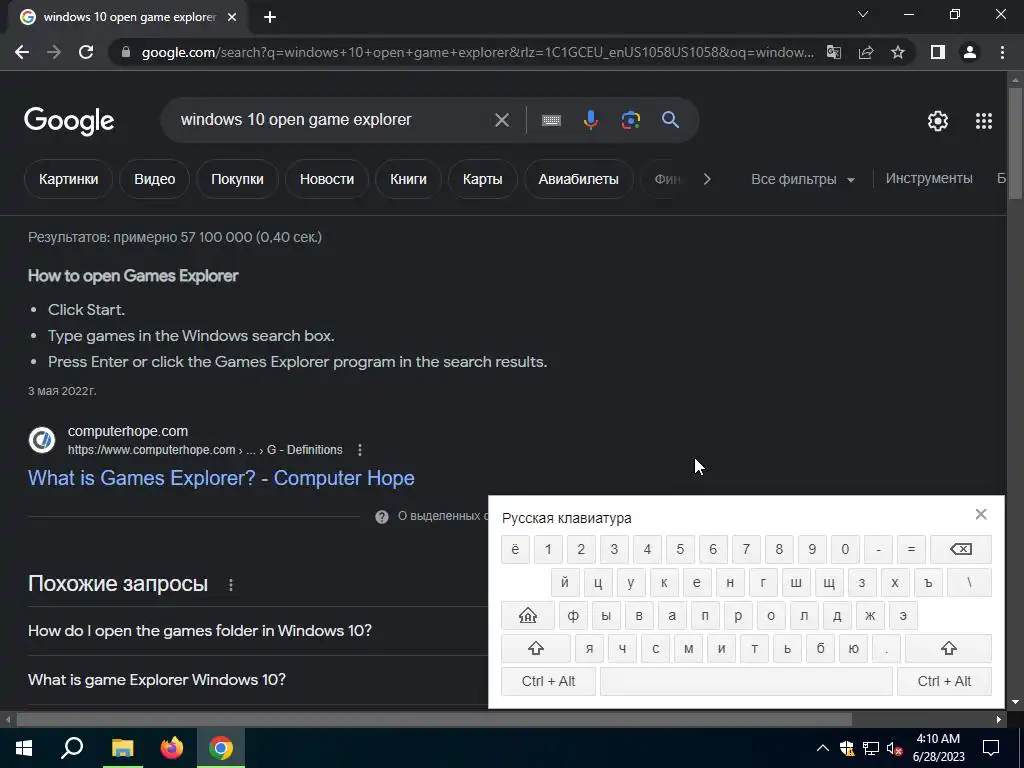Screen dimensions: 1024x768
Task: Open Google quick settings gear
Action: pyautogui.click(x=938, y=121)
